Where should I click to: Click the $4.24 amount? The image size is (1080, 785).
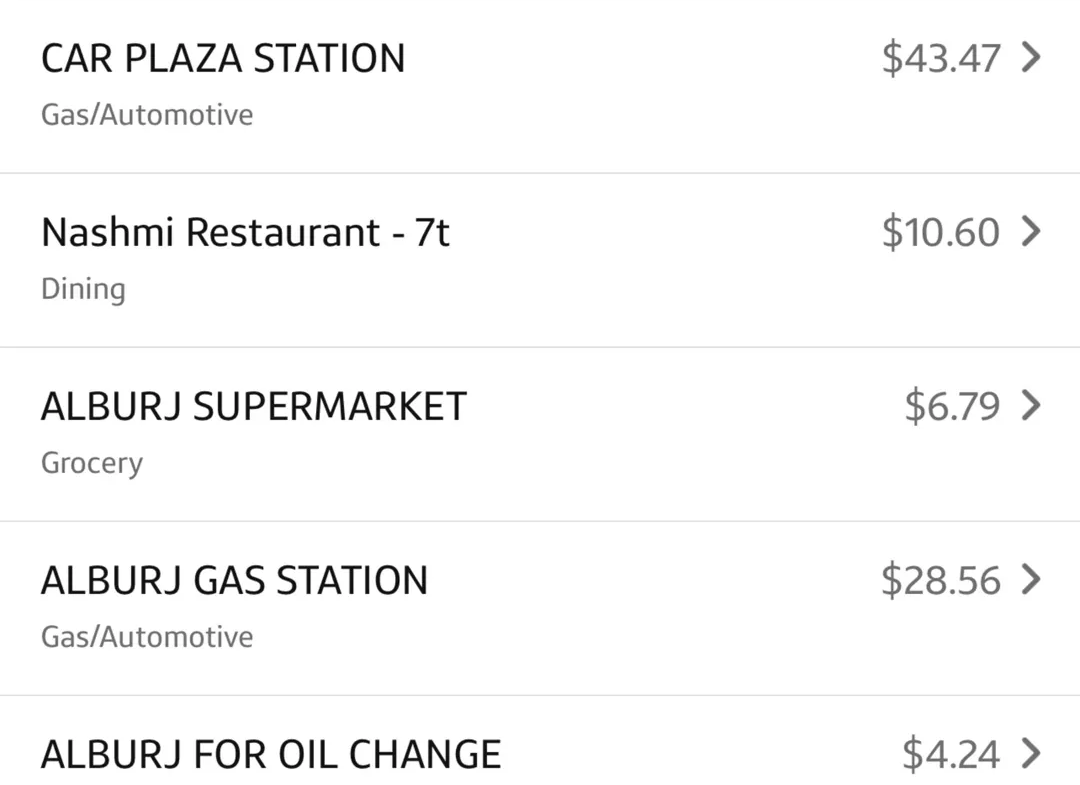click(951, 754)
